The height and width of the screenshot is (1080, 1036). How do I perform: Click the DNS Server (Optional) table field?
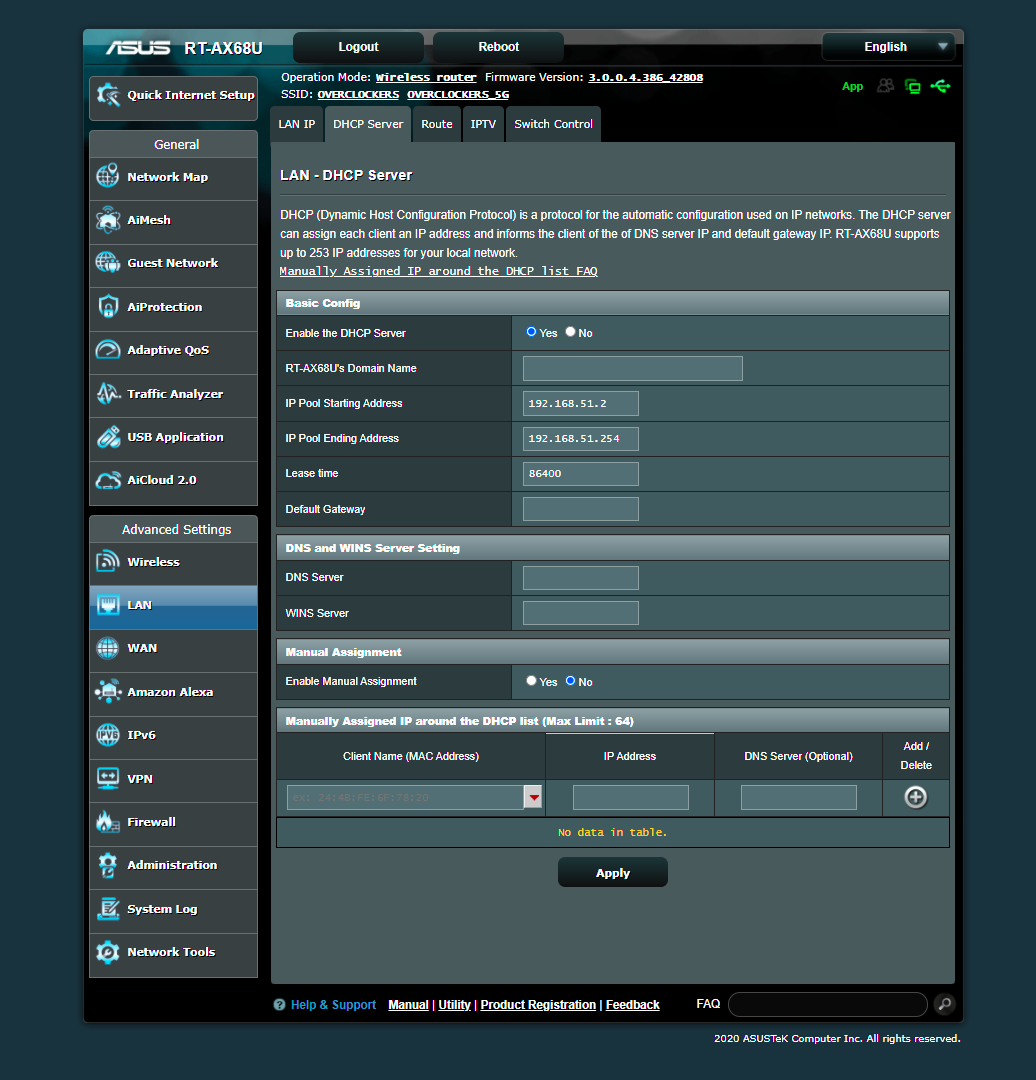click(x=798, y=797)
